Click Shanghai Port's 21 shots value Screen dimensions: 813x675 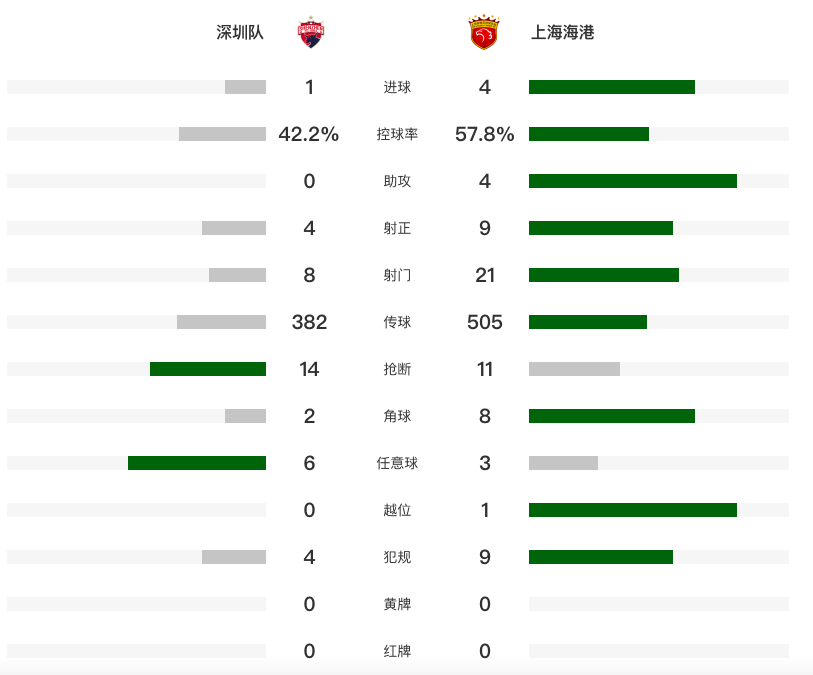click(485, 275)
